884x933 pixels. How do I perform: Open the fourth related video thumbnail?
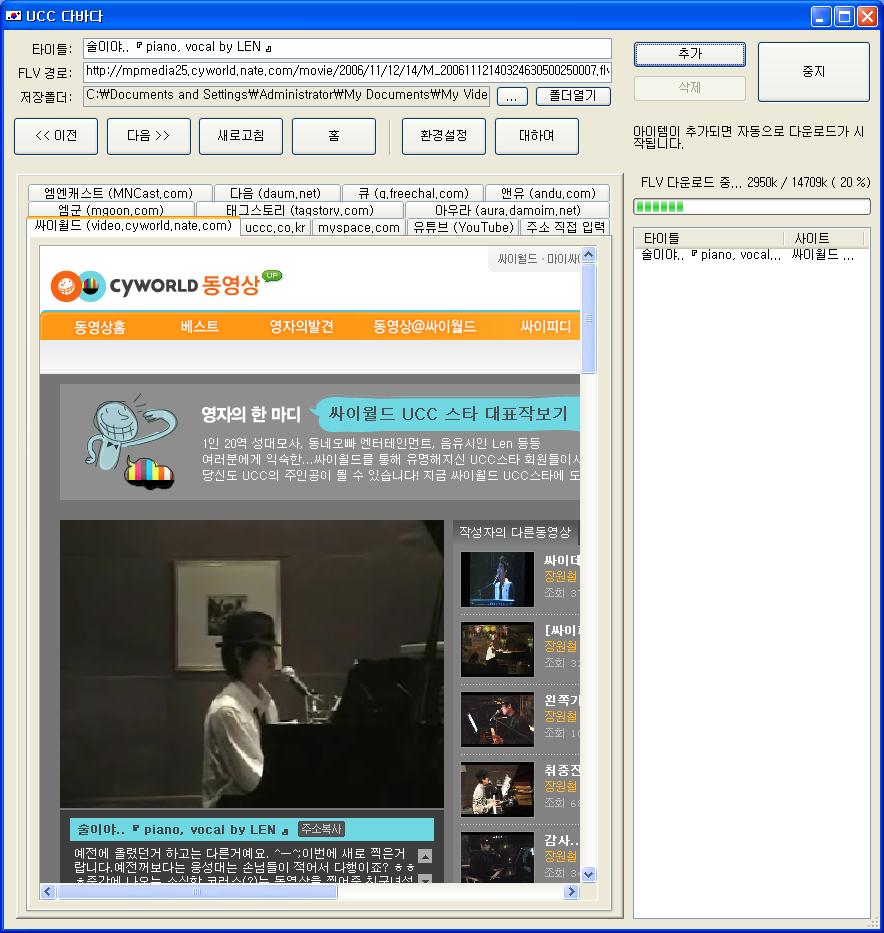point(497,789)
